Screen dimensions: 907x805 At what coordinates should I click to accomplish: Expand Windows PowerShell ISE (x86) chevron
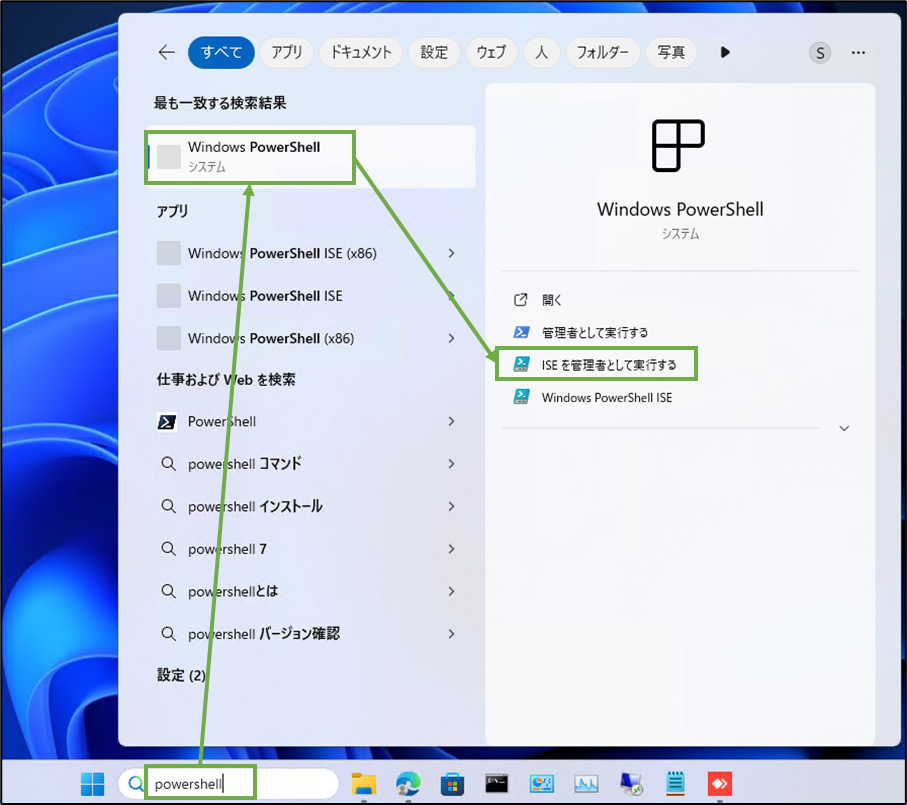click(451, 253)
